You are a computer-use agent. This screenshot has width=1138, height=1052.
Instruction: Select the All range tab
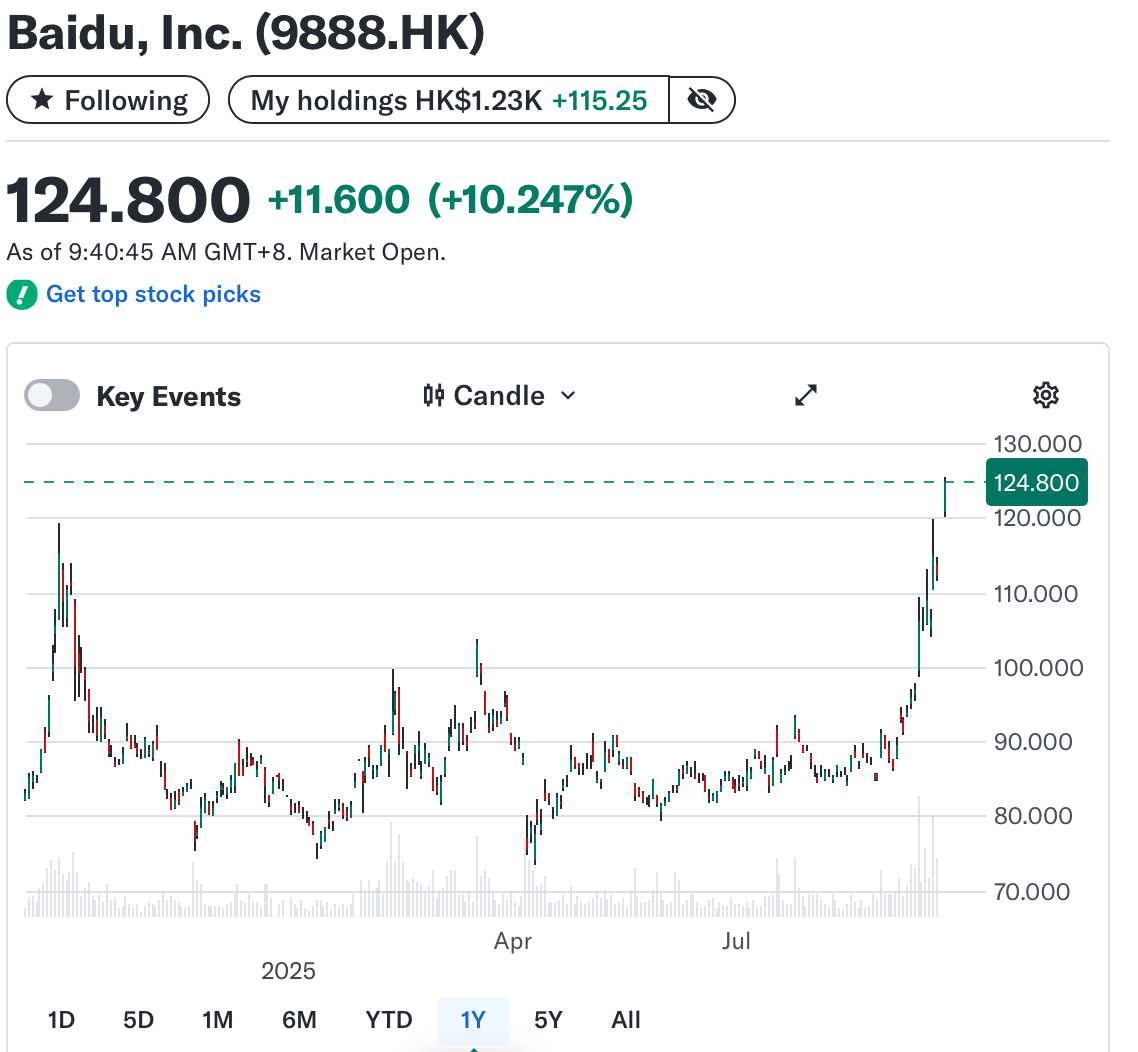626,1020
